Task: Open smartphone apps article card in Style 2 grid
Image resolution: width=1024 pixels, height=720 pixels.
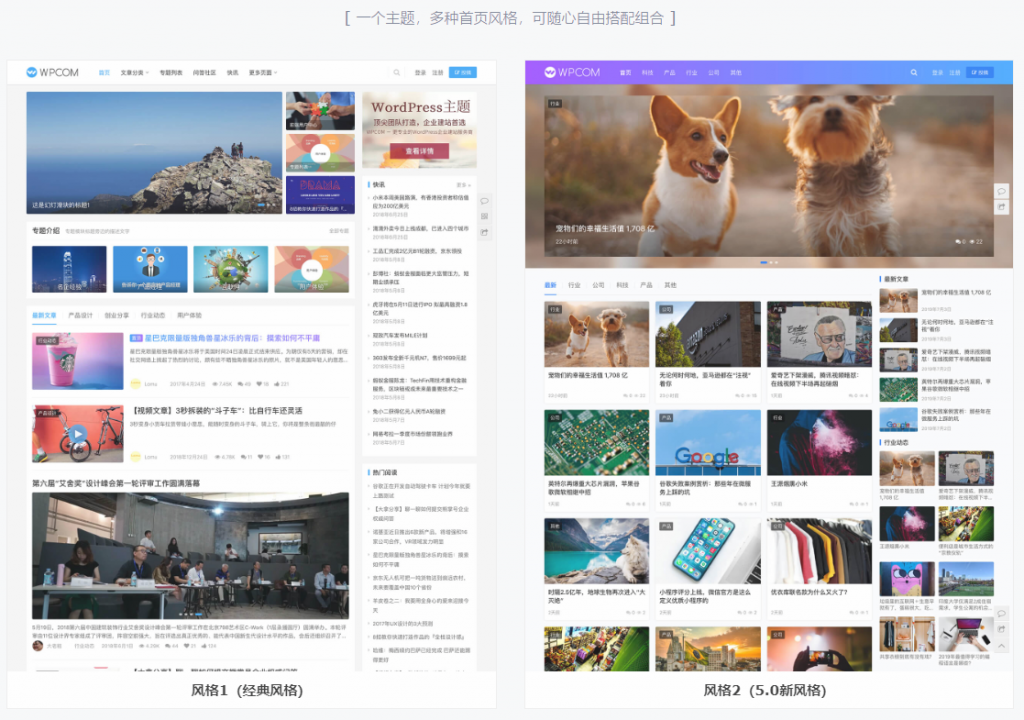Action: (x=708, y=568)
